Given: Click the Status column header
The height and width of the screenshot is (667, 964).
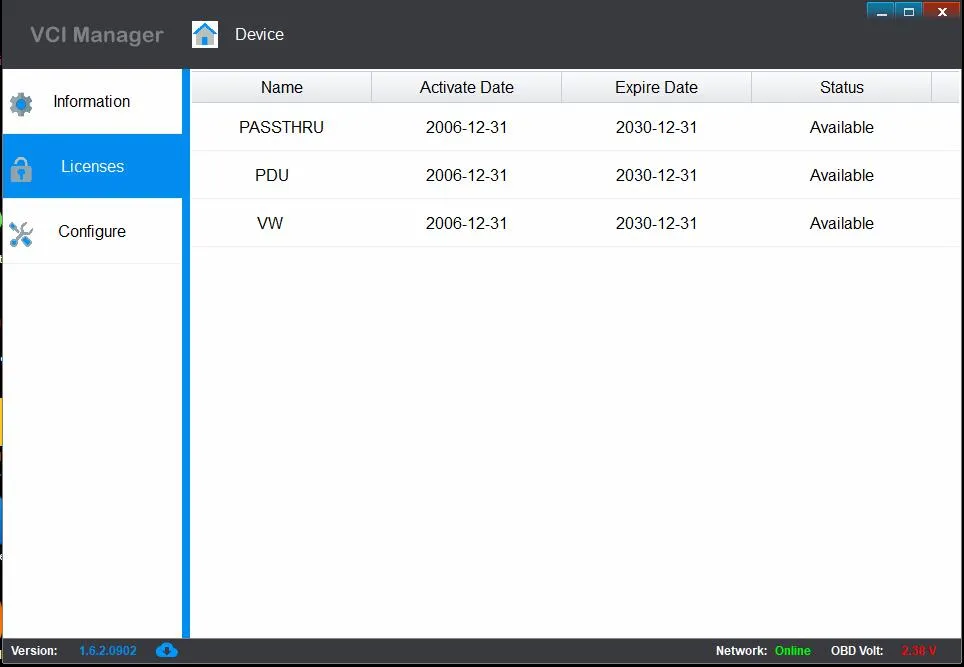Looking at the screenshot, I should pyautogui.click(x=841, y=88).
